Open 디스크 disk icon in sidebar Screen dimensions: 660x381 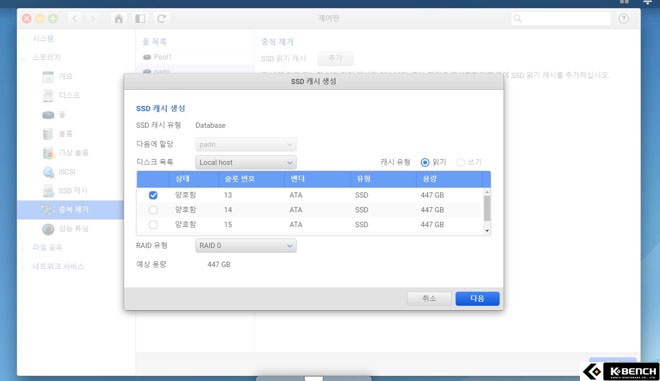pos(48,96)
